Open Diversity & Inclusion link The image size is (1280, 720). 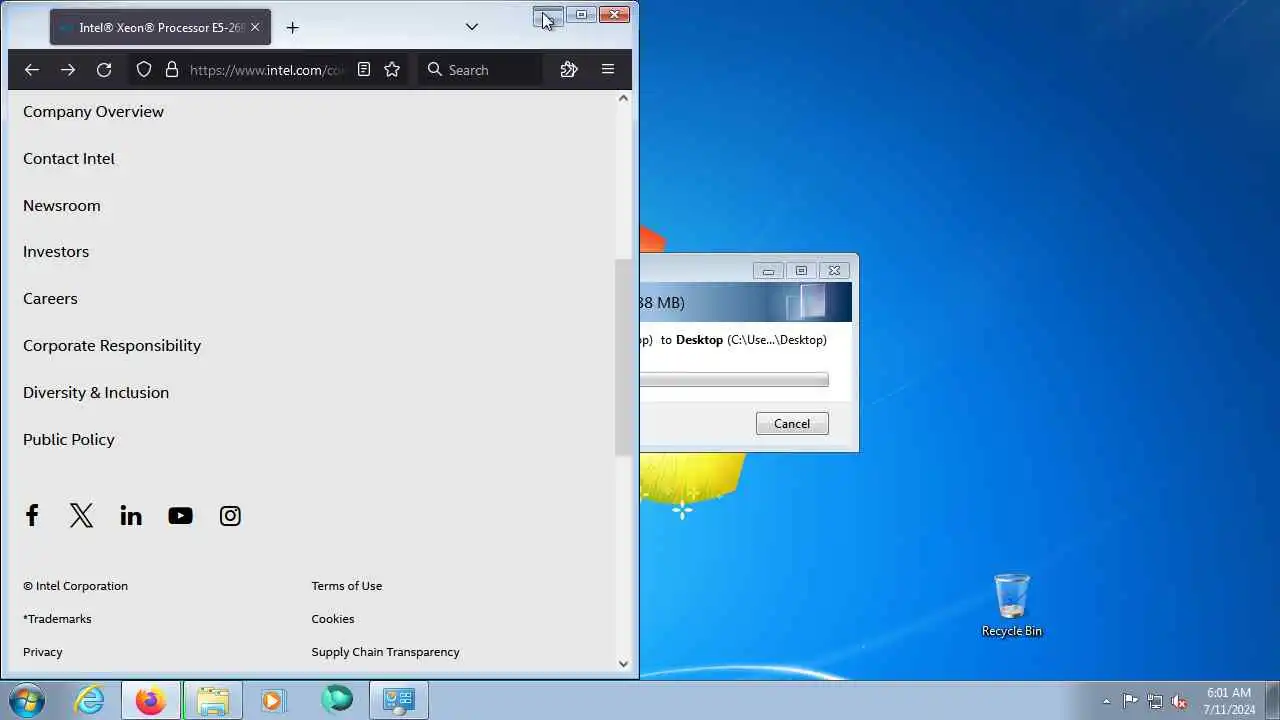(x=96, y=392)
